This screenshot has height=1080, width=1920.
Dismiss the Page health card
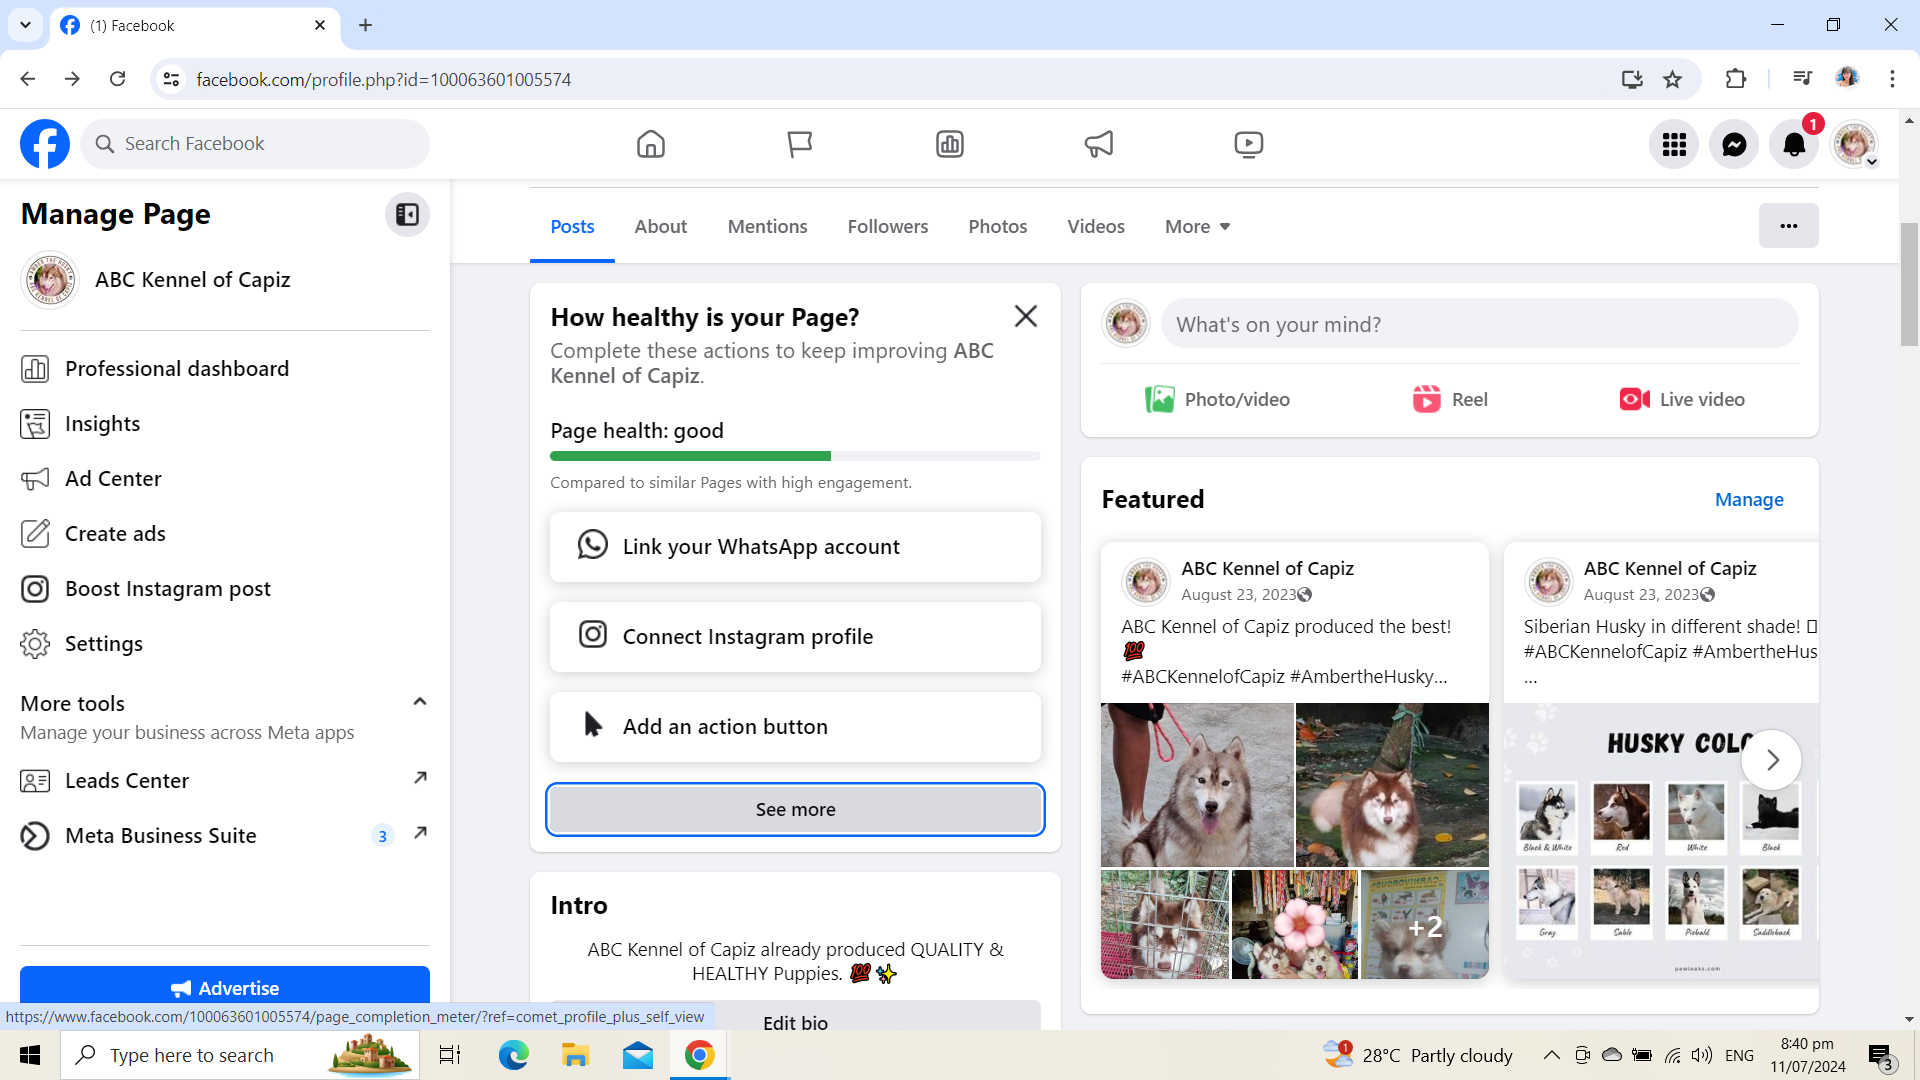click(1025, 317)
